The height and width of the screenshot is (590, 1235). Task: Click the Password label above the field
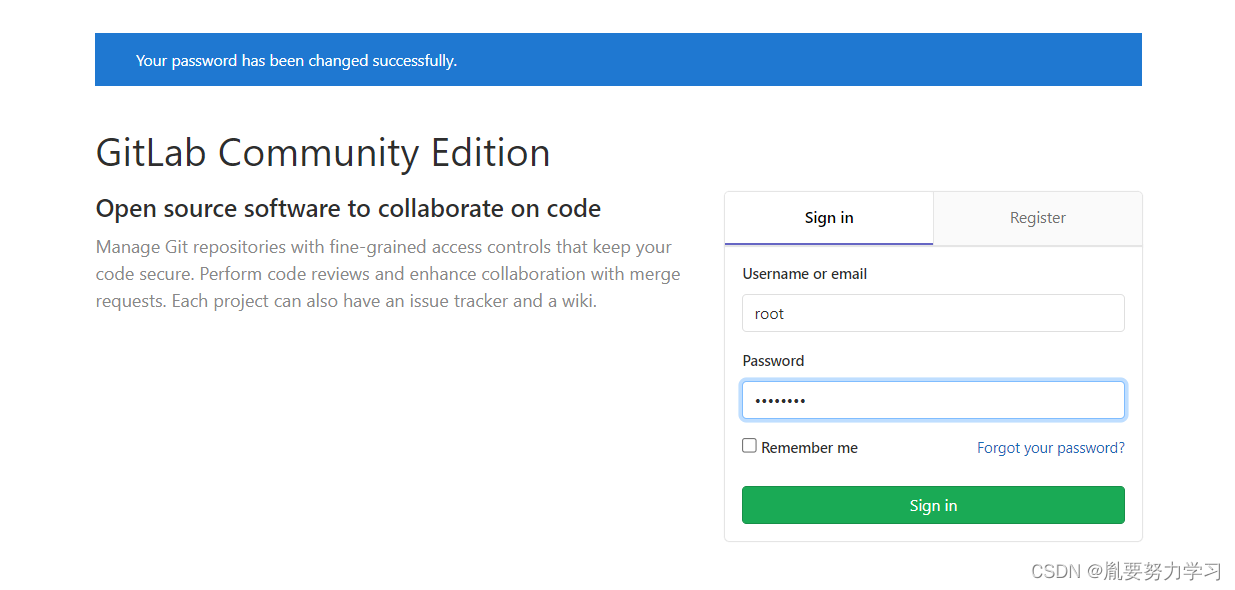pyautogui.click(x=773, y=361)
